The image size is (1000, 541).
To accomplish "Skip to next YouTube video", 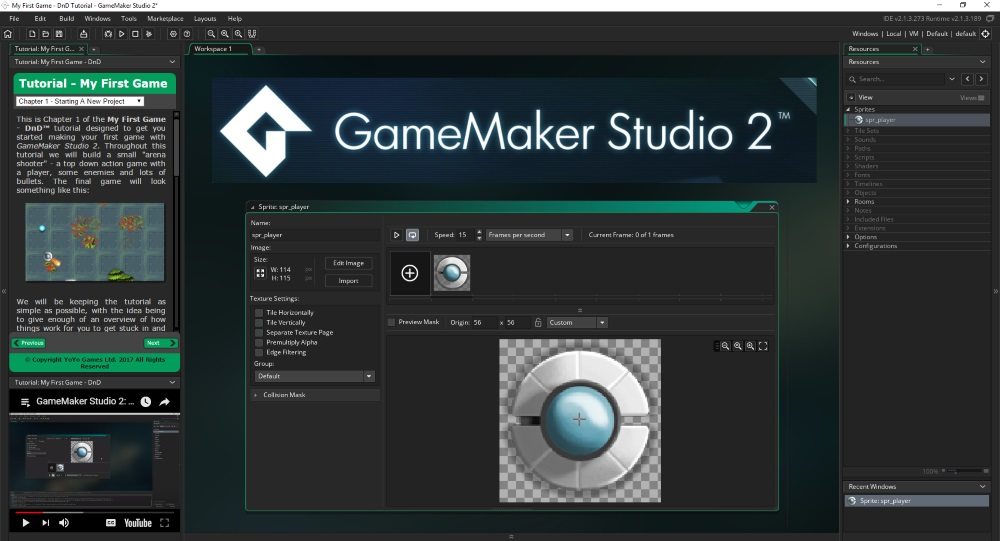I will click(45, 522).
